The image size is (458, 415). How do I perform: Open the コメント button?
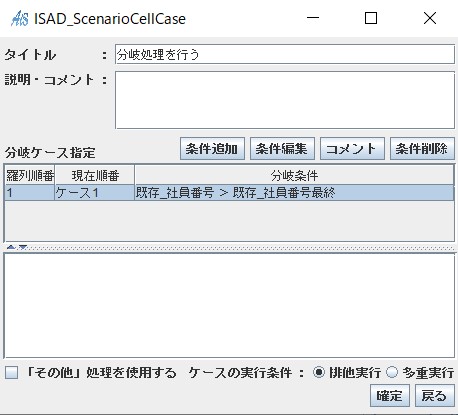point(352,149)
